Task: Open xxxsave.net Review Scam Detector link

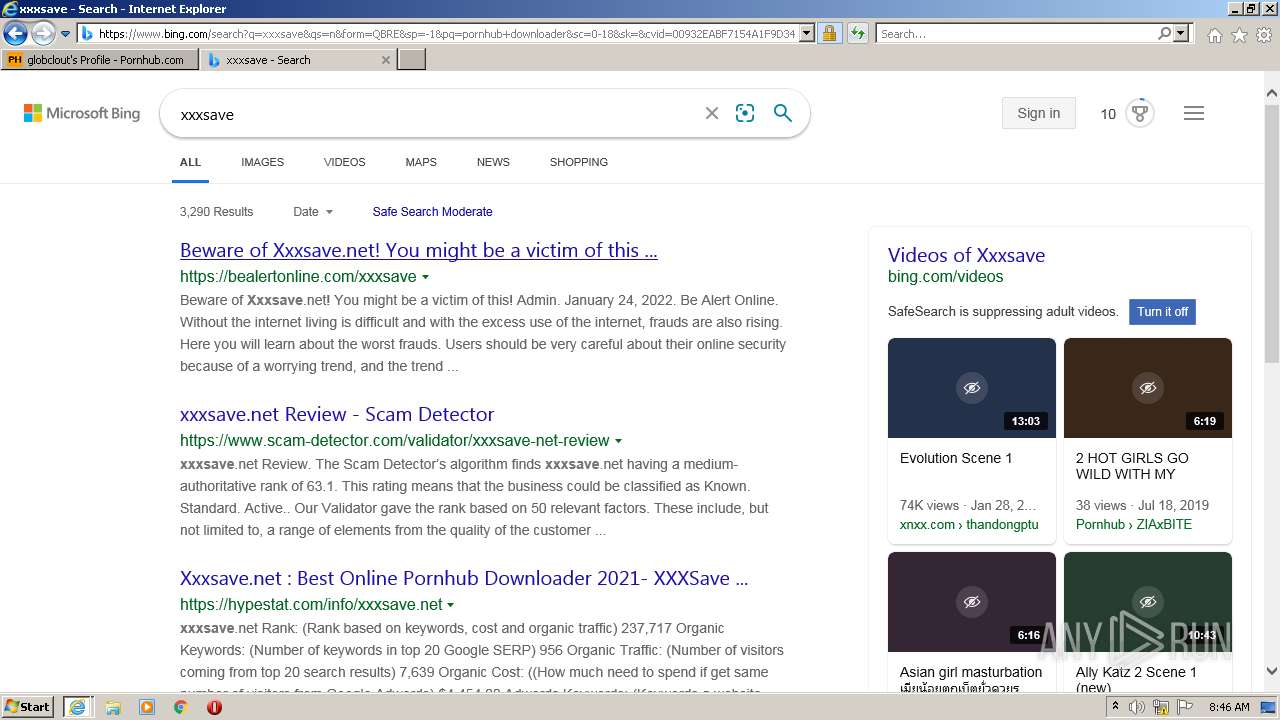Action: tap(337, 415)
